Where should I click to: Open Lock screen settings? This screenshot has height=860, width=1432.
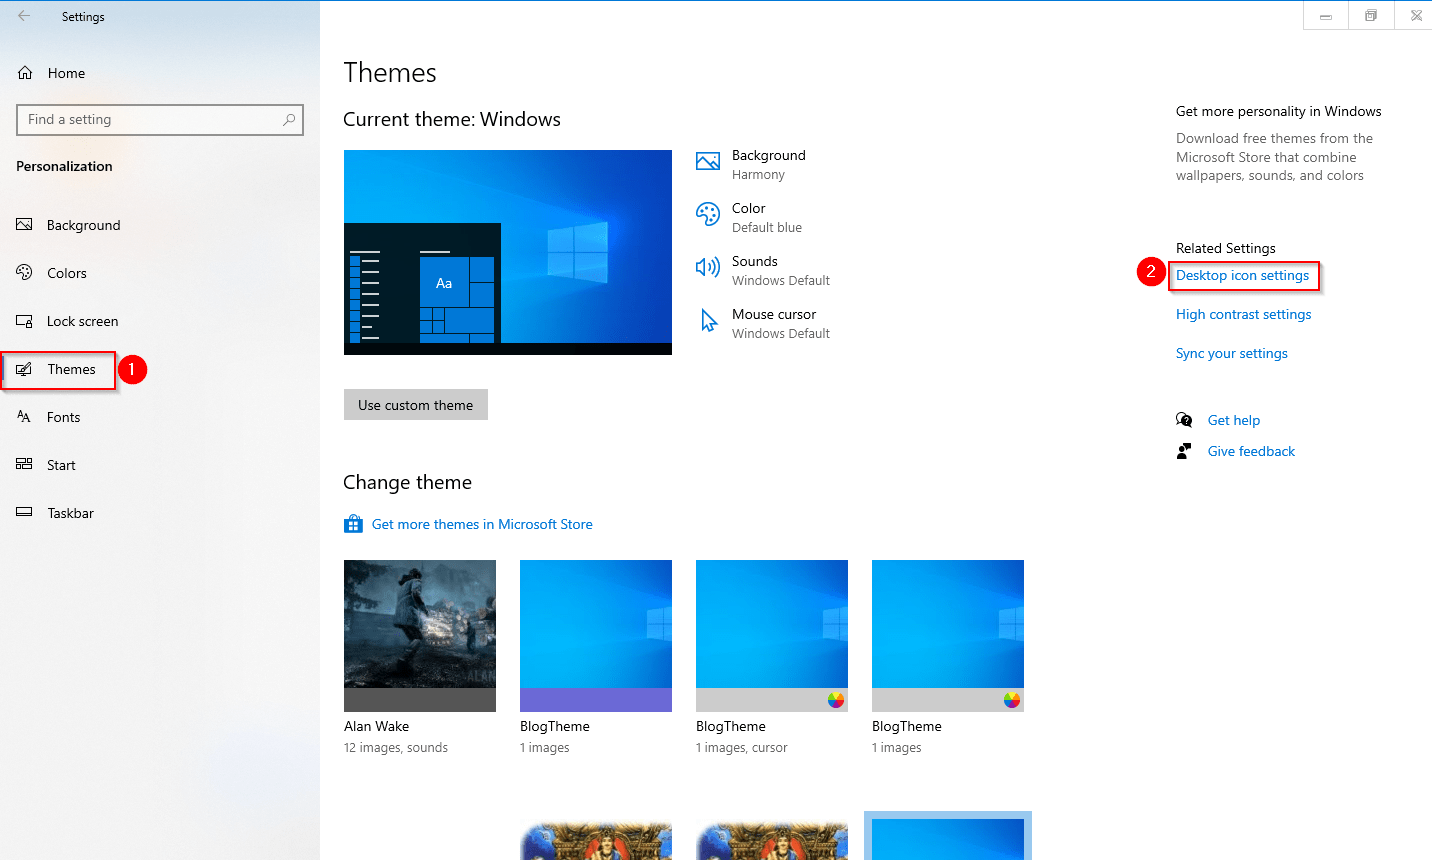80,320
